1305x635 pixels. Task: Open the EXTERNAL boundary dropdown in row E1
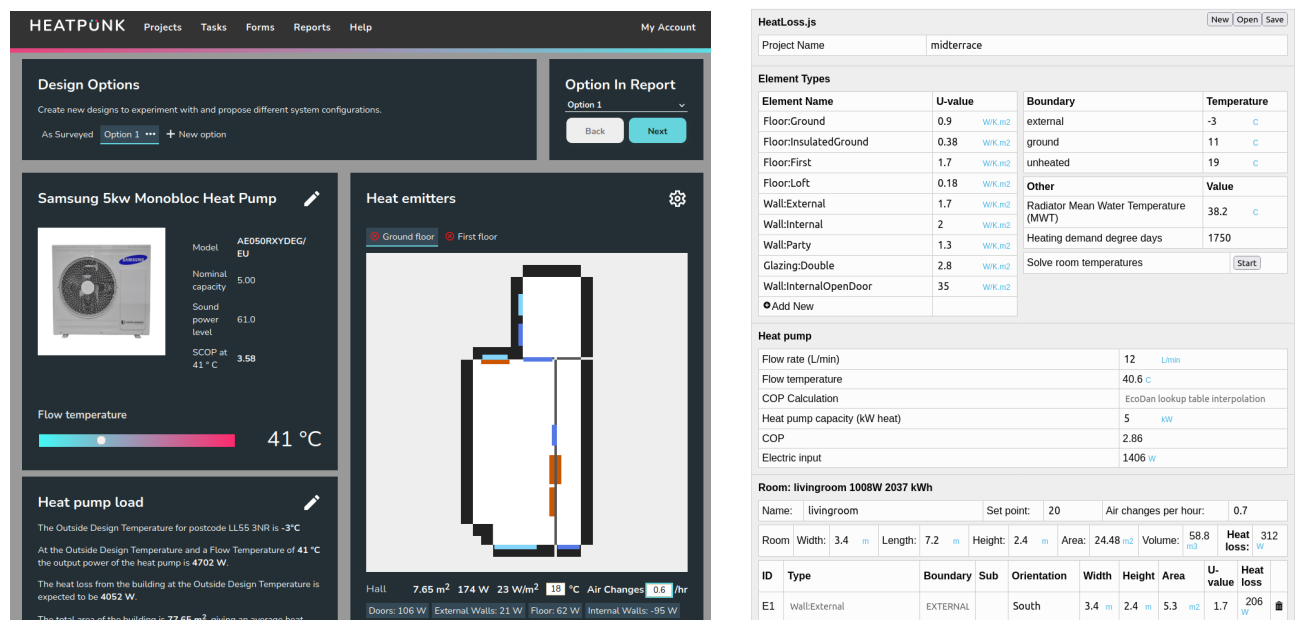pos(947,606)
